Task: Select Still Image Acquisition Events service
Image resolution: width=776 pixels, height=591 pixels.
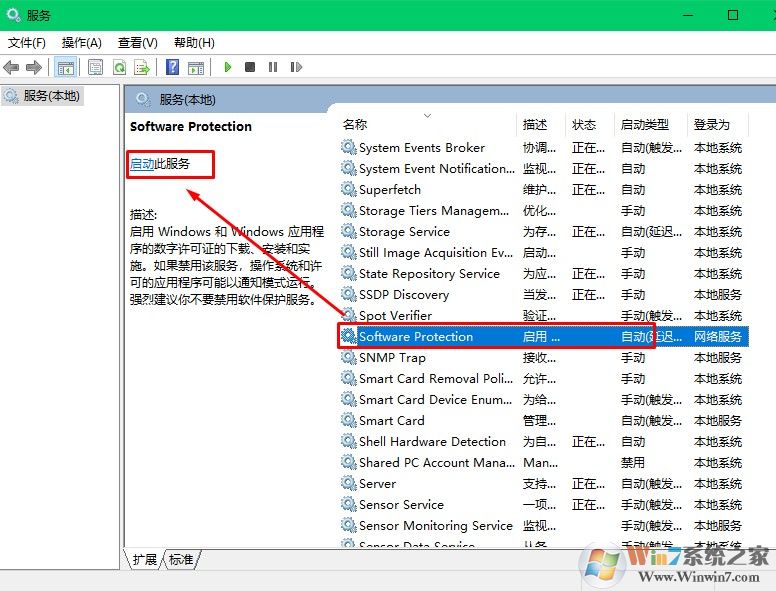Action: (x=544, y=252)
